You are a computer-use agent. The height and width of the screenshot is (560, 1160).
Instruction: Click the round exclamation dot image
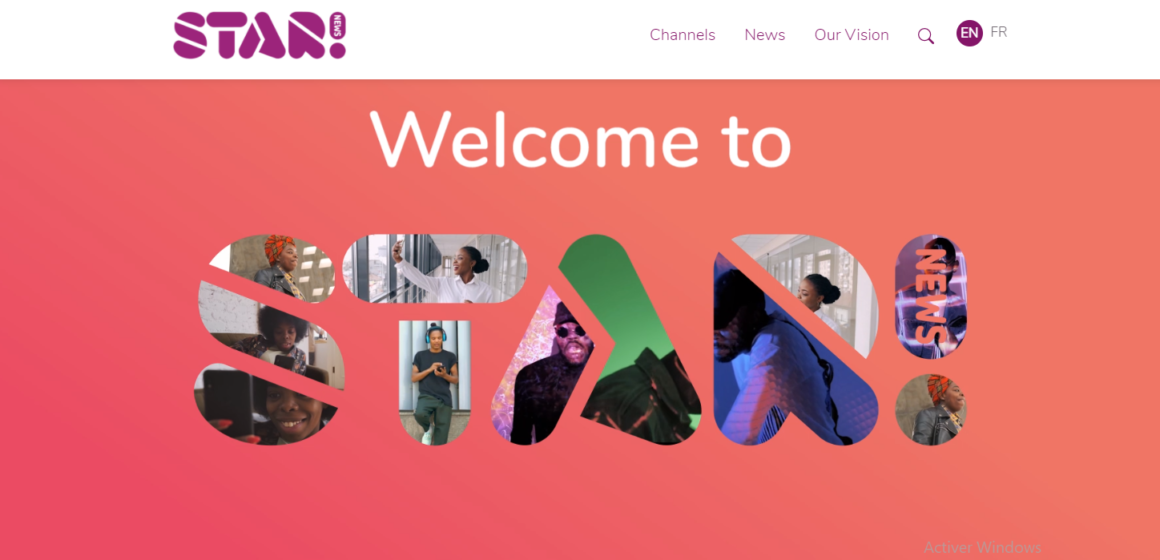point(930,410)
